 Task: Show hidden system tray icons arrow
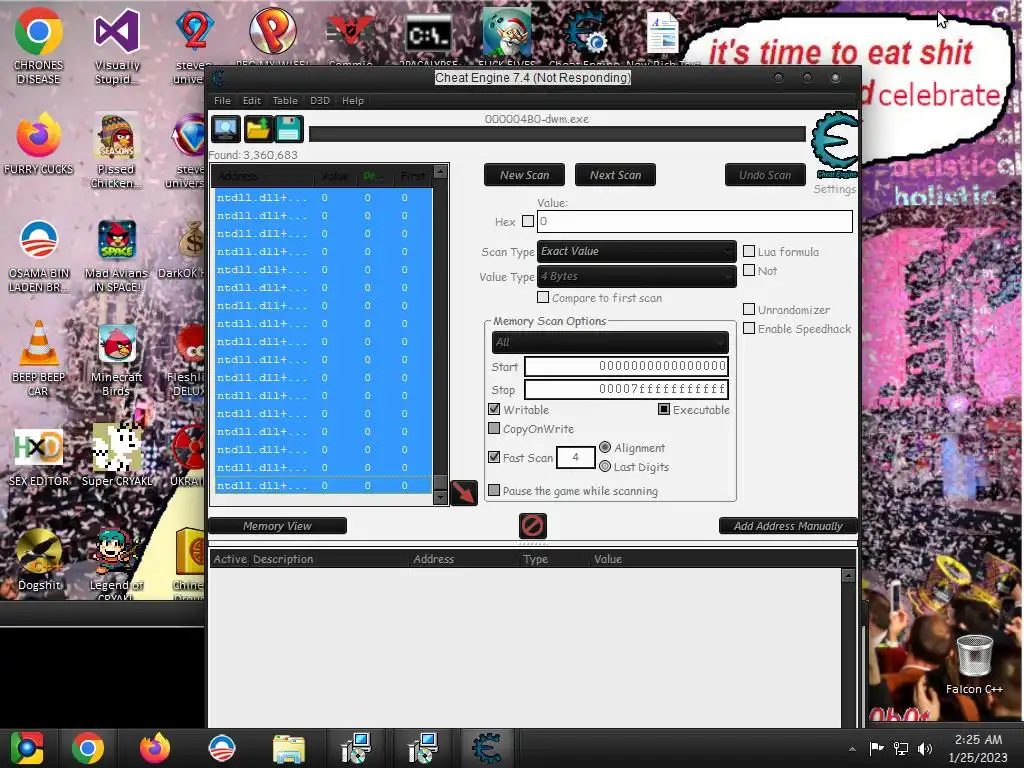[x=852, y=749]
